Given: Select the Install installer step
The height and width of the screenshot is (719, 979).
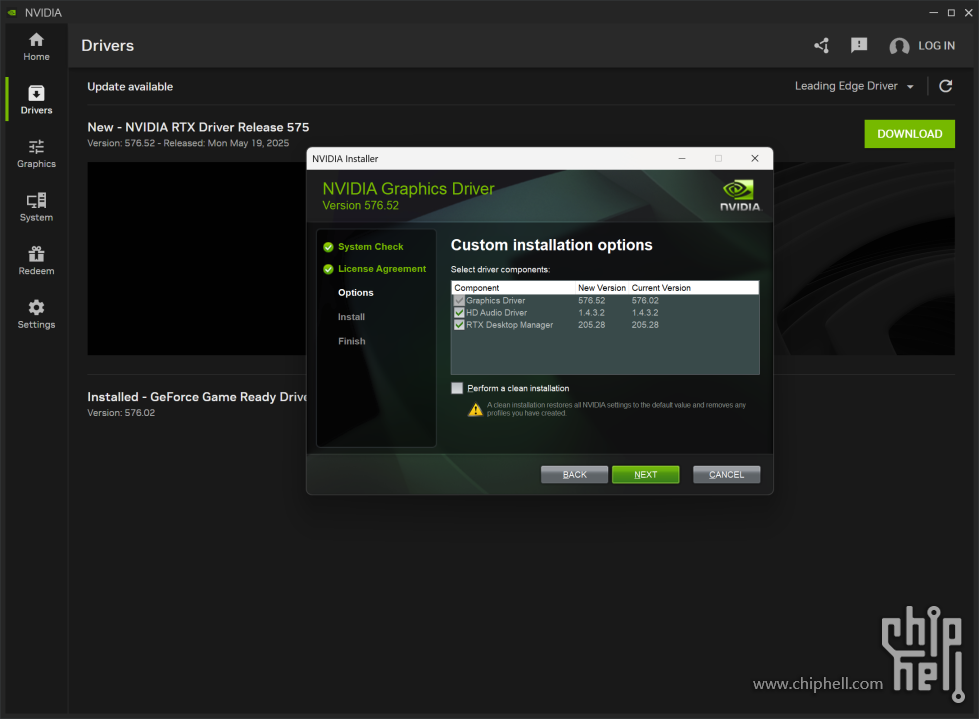Looking at the screenshot, I should pos(352,317).
